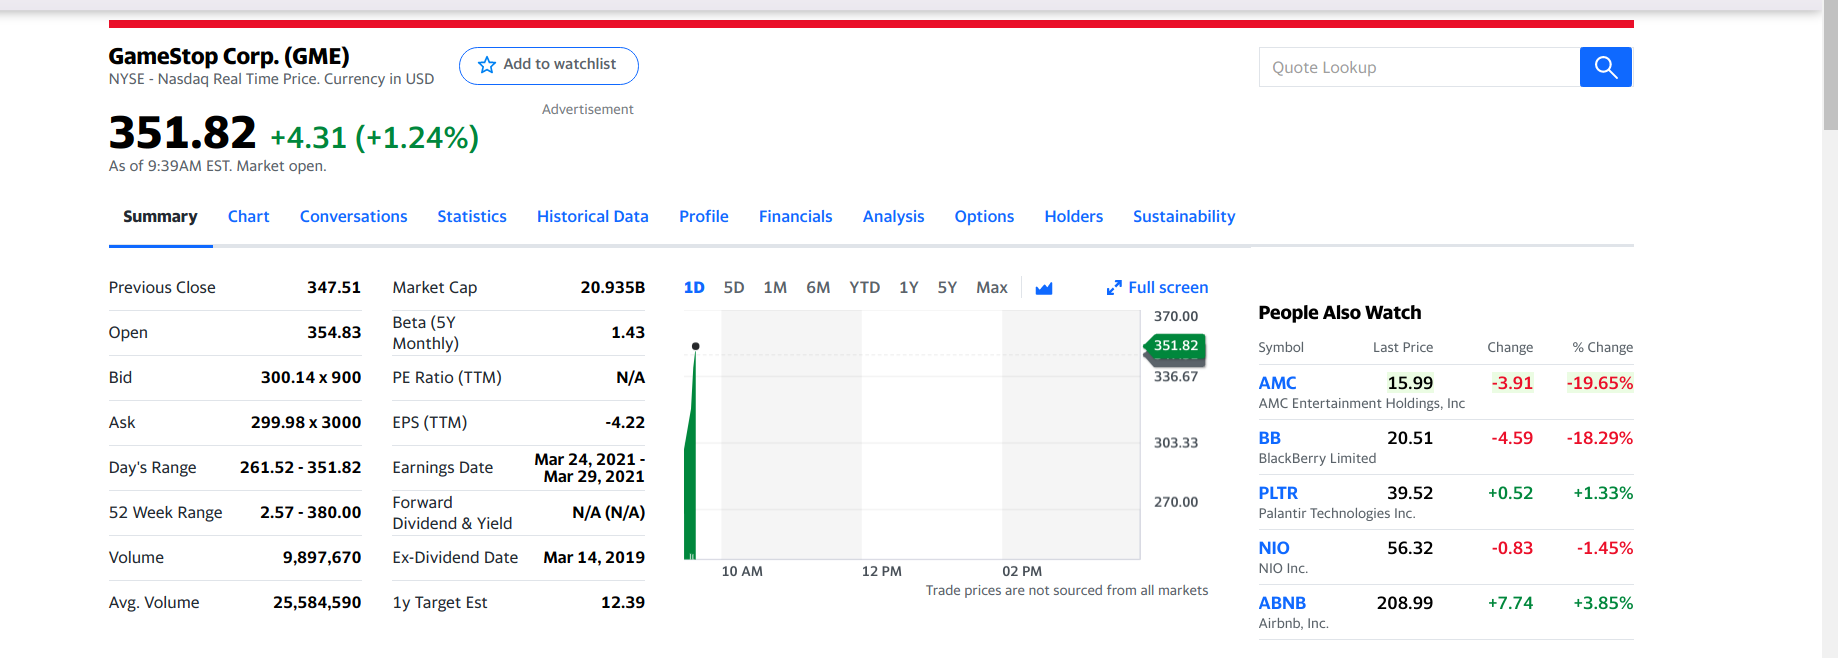
Task: Open the Options tab
Action: [984, 217]
